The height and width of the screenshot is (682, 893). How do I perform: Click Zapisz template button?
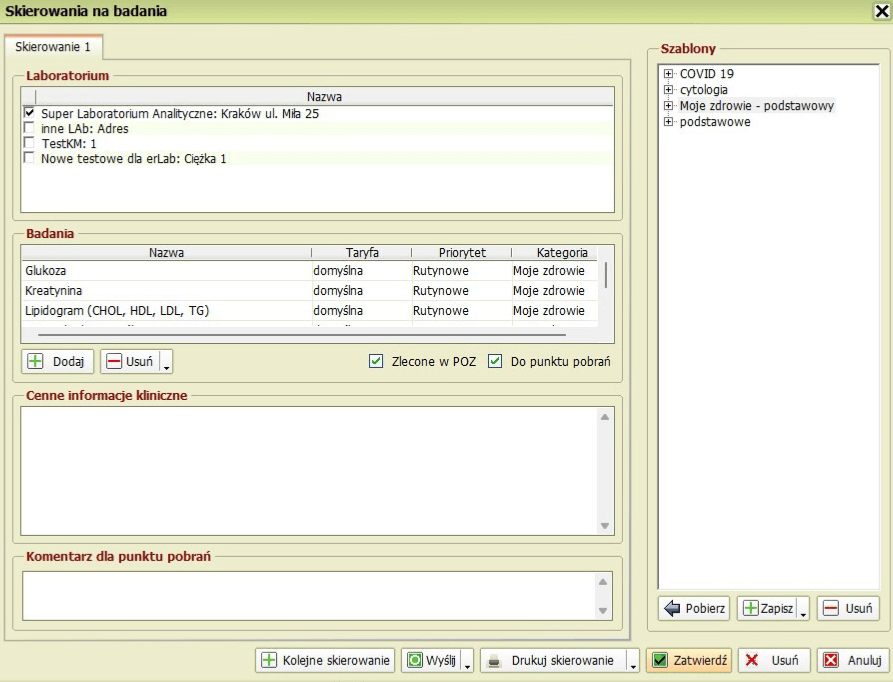767,608
